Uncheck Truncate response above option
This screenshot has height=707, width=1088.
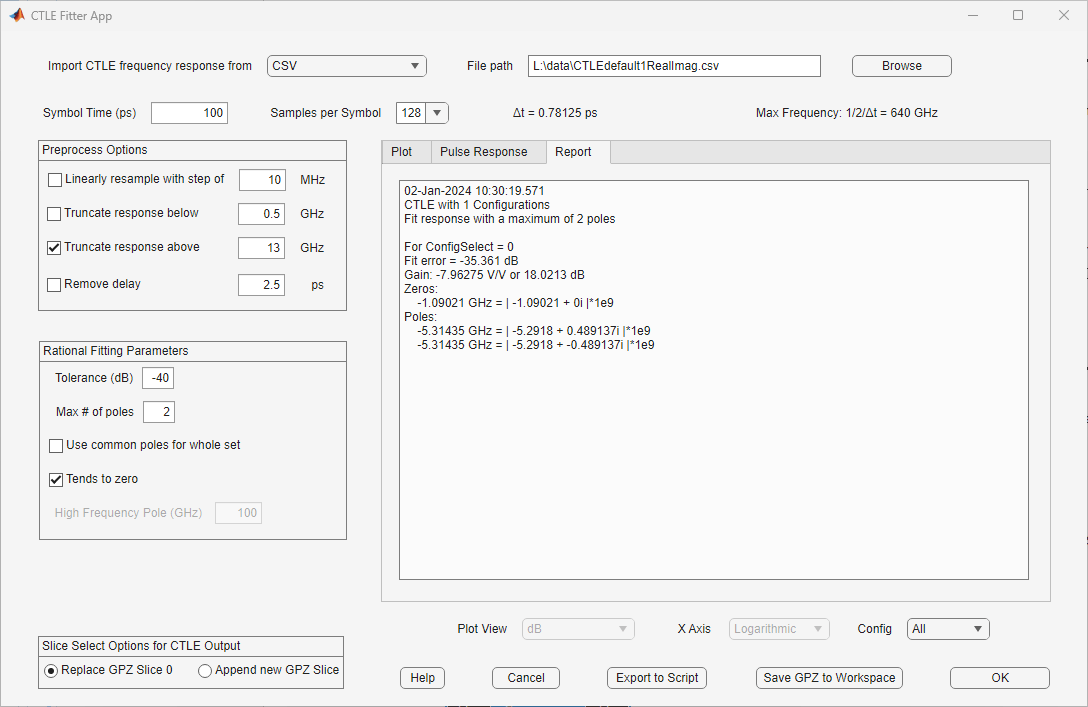pyautogui.click(x=55, y=248)
